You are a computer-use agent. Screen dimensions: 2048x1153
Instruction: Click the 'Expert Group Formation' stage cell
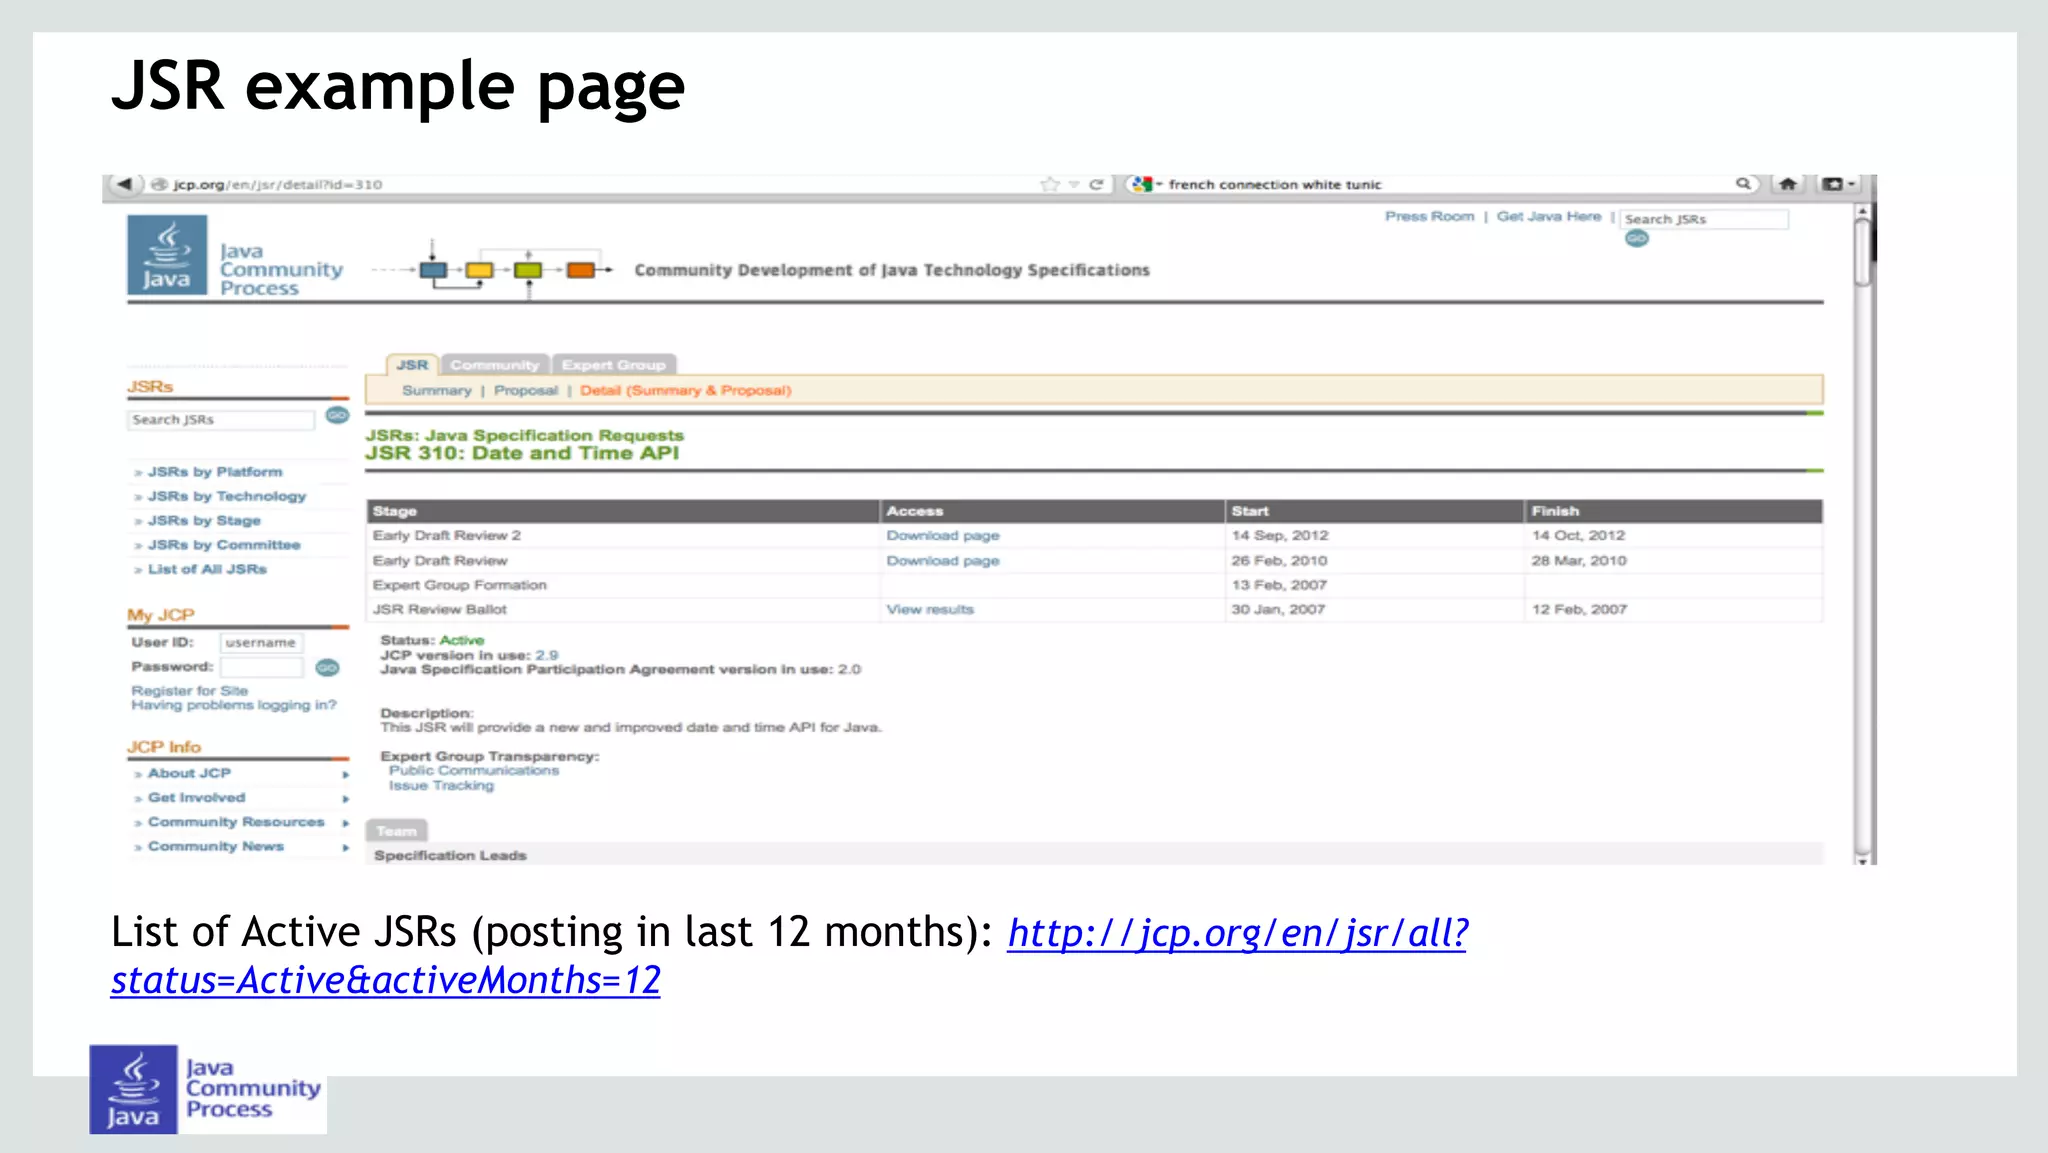point(623,585)
